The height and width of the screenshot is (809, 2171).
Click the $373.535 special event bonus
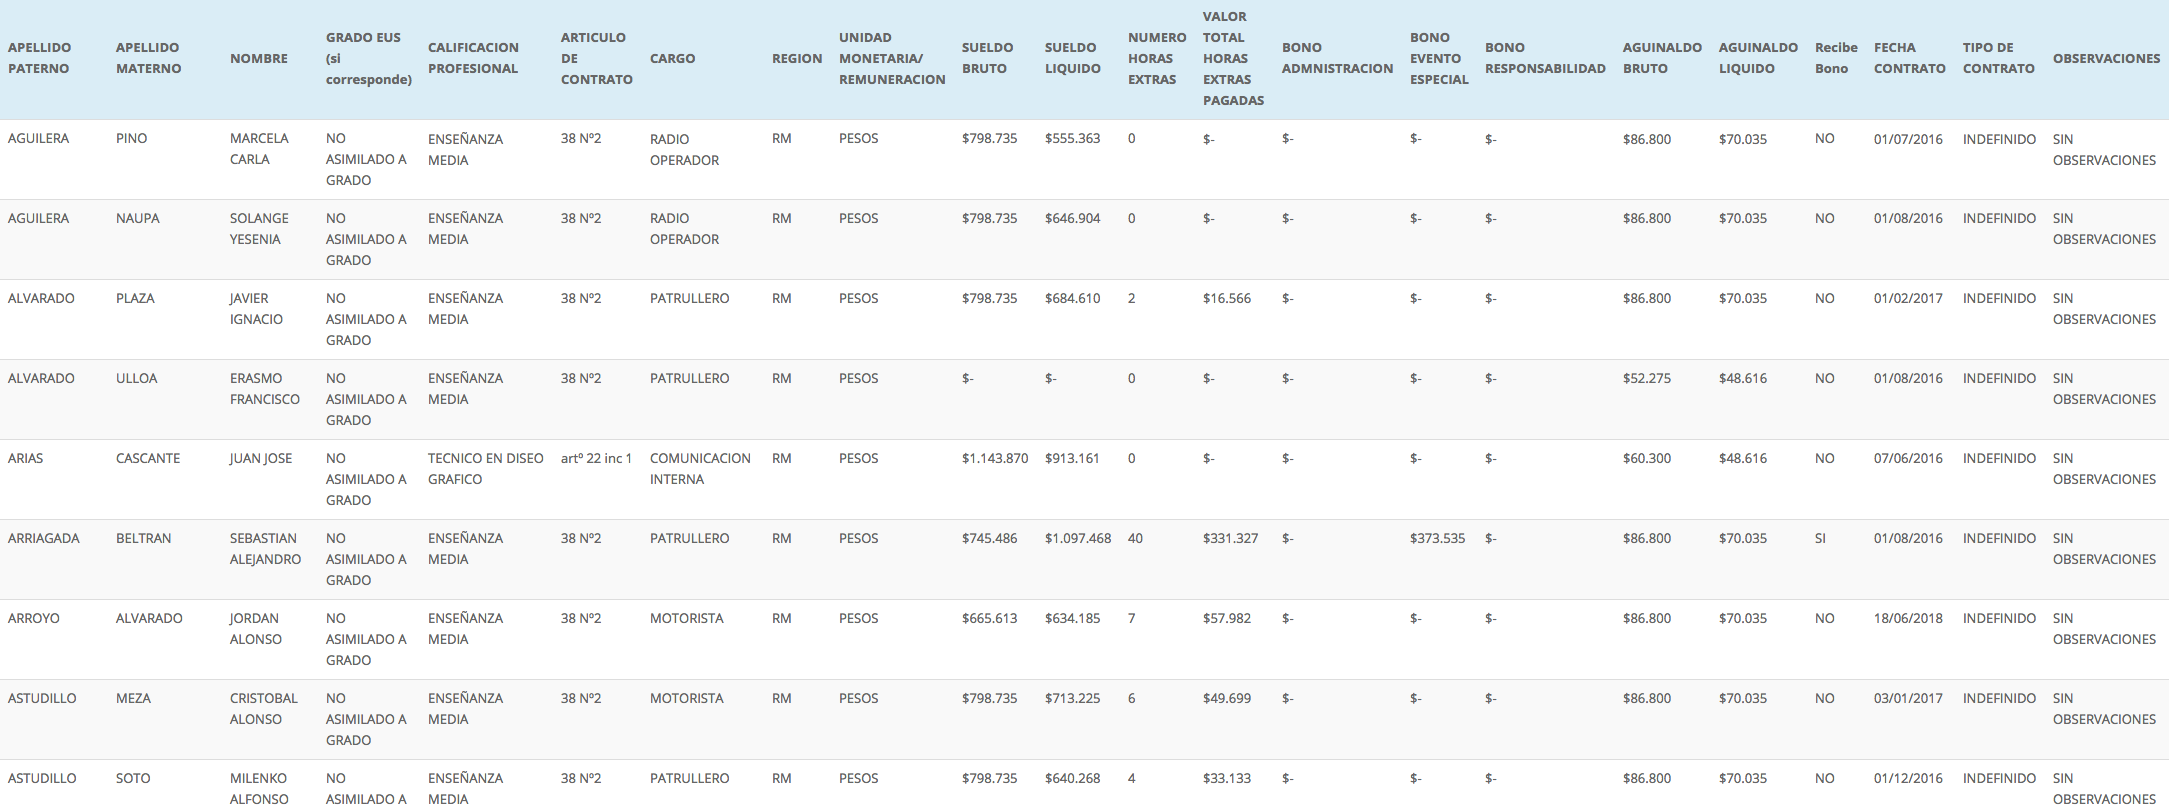coord(1437,538)
